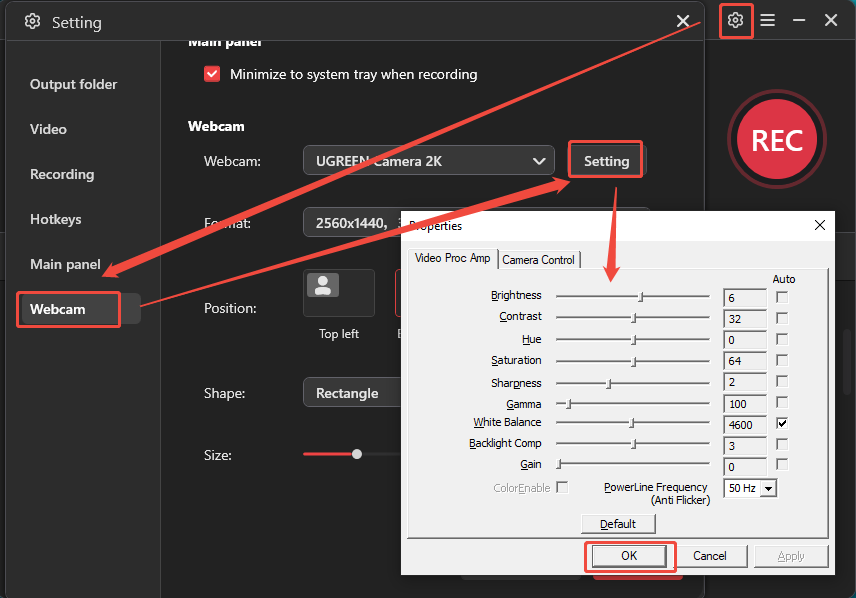
Task: Open the hamburger menu icon
Action: click(767, 20)
